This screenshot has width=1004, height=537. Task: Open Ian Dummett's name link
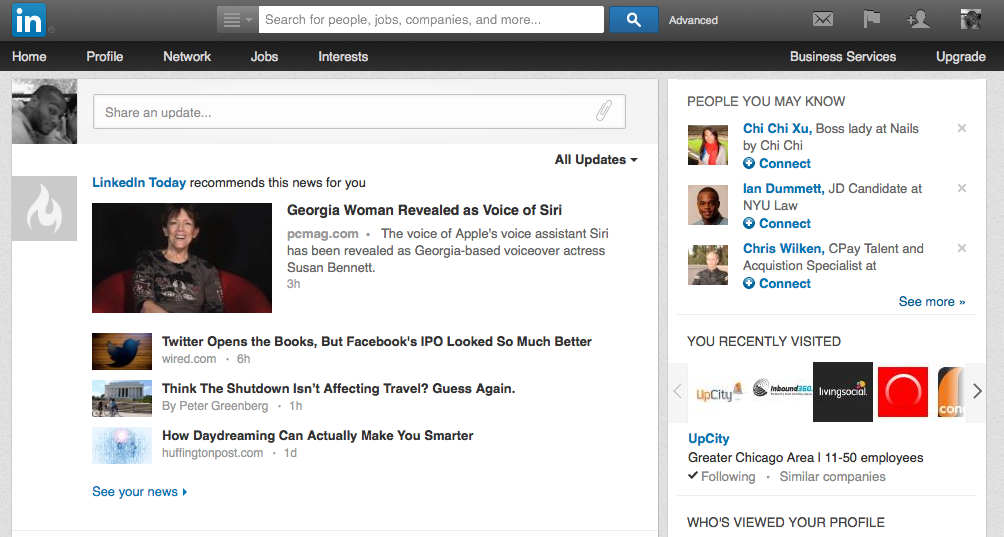click(784, 188)
